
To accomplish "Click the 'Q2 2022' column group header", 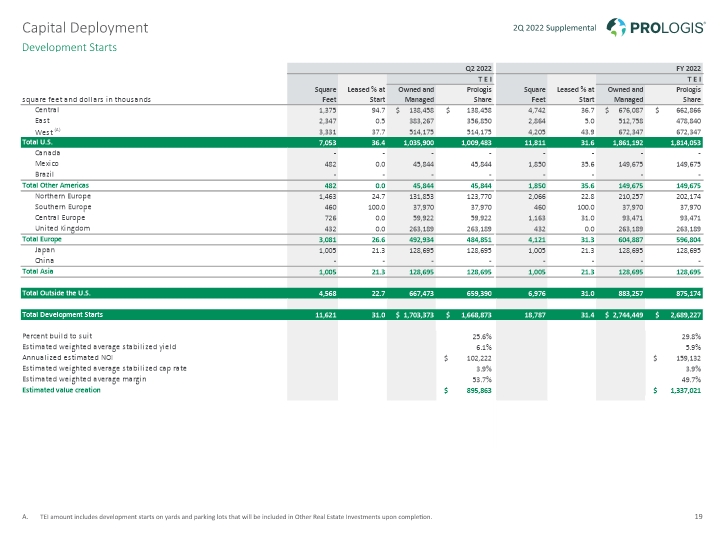I will 478,68.
